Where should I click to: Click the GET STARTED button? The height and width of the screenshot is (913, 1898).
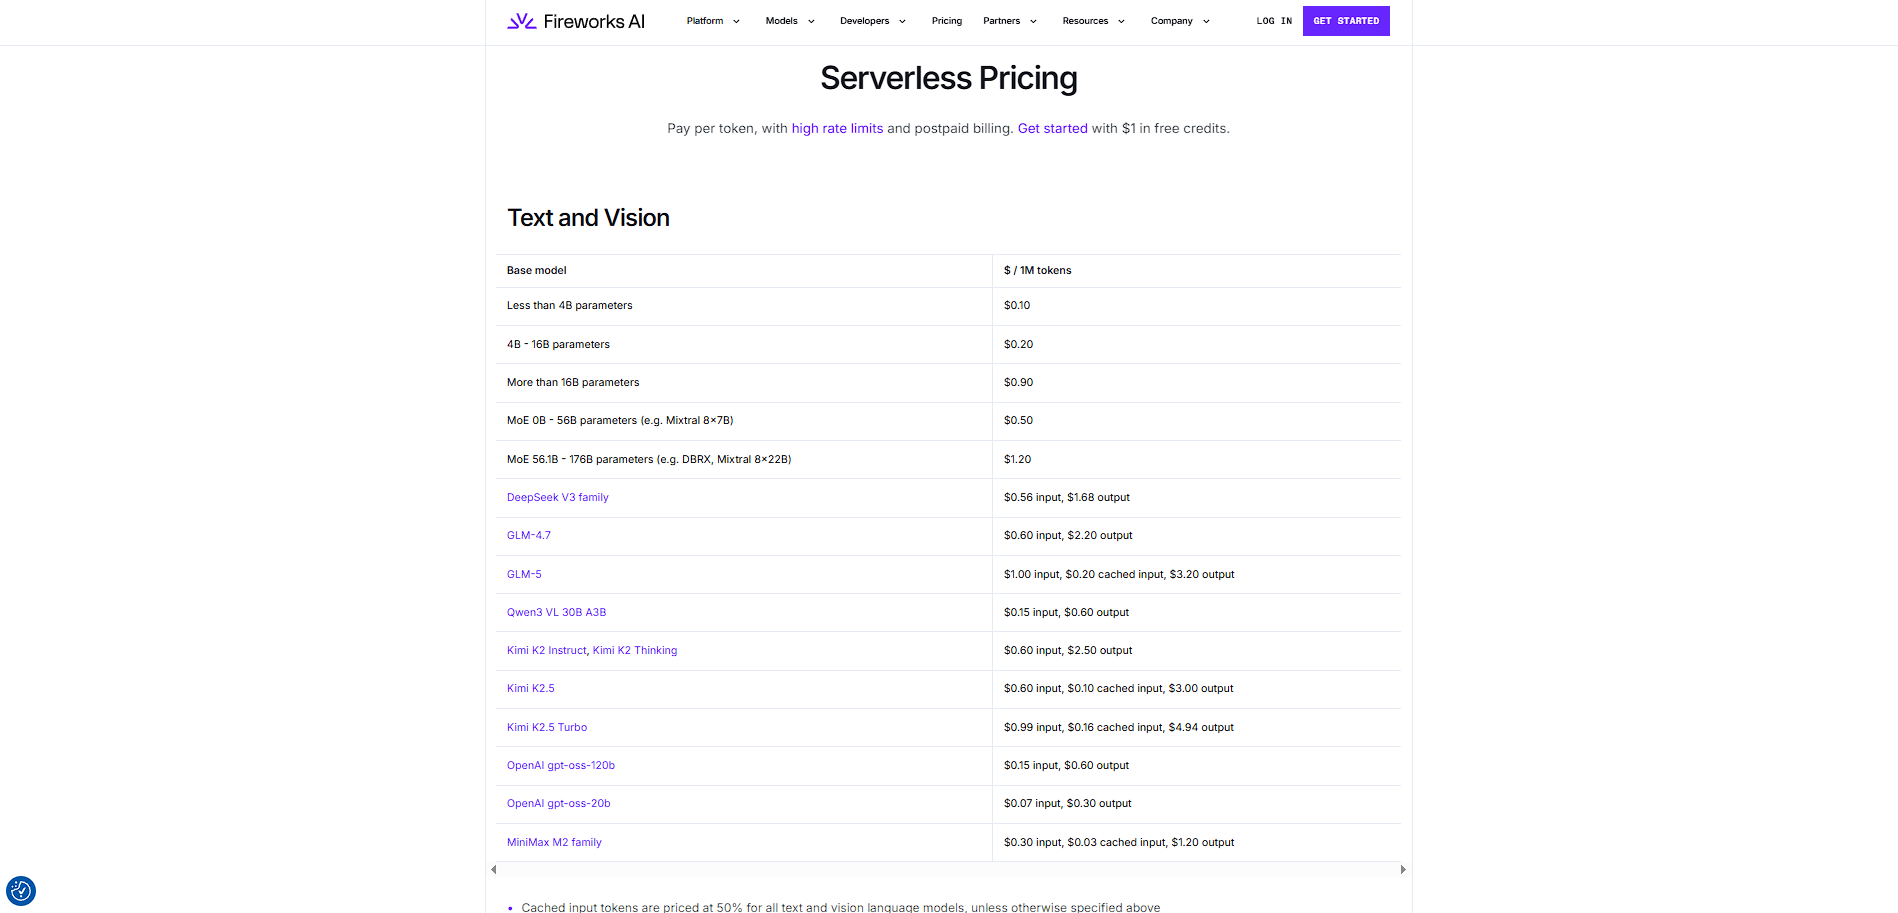(x=1346, y=21)
